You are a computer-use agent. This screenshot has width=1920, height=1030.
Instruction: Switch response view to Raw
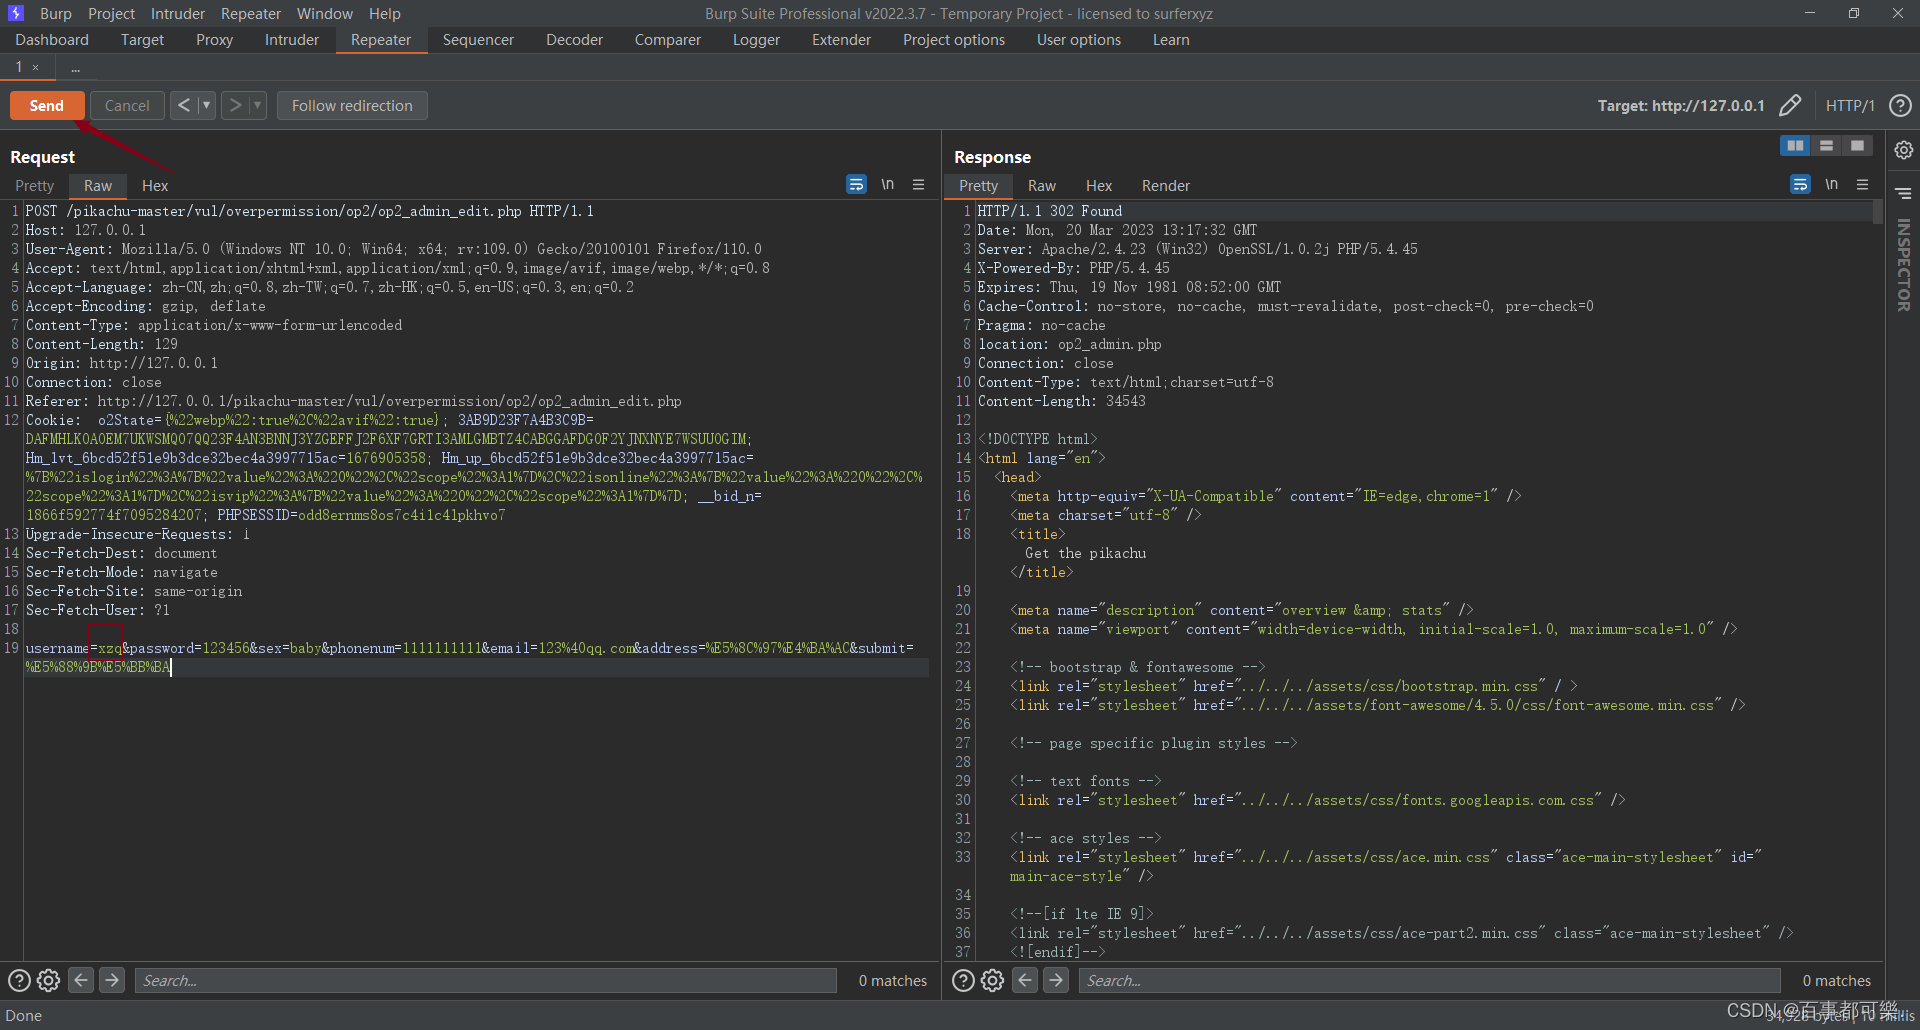[1042, 186]
